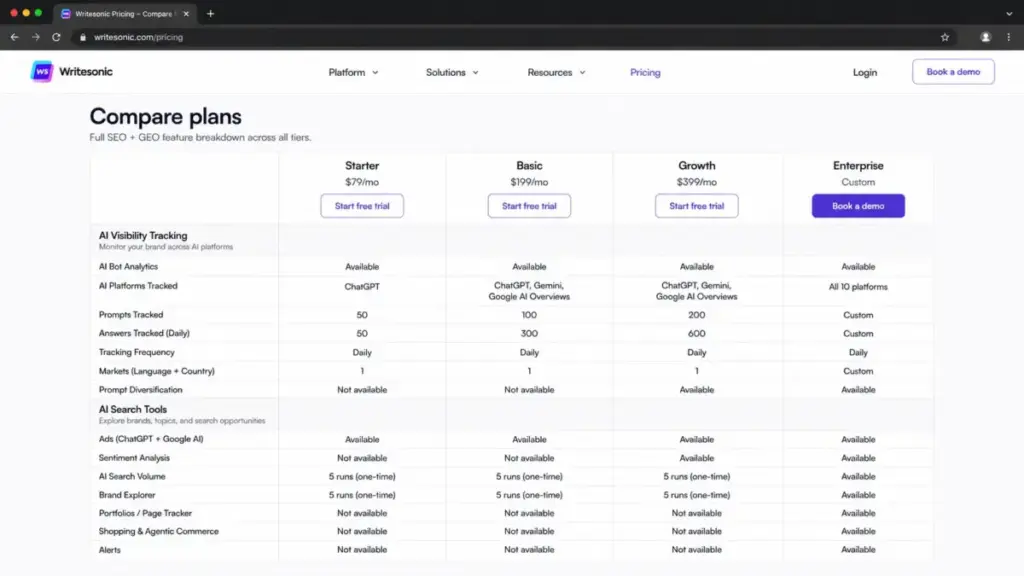1024x576 pixels.
Task: Reload the page with the refresh icon
Action: click(x=56, y=37)
